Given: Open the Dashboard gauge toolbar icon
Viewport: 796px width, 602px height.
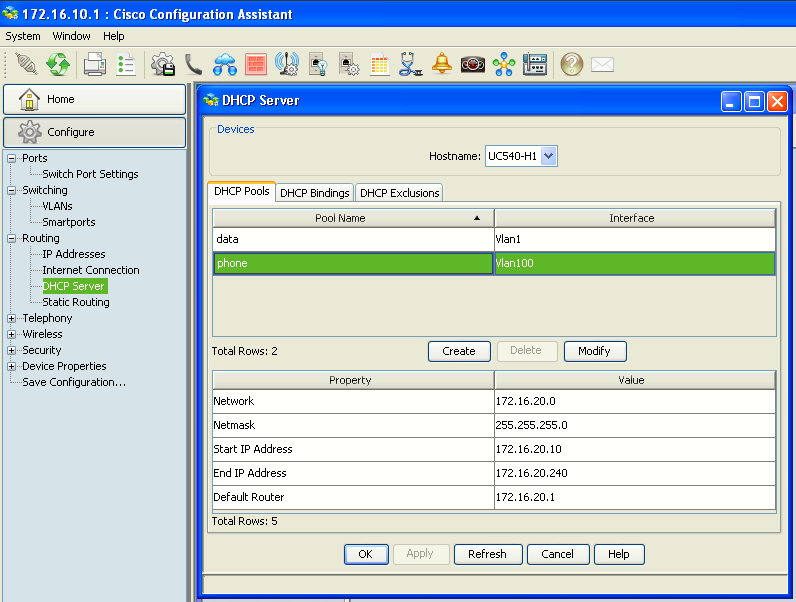Looking at the screenshot, I should click(473, 64).
